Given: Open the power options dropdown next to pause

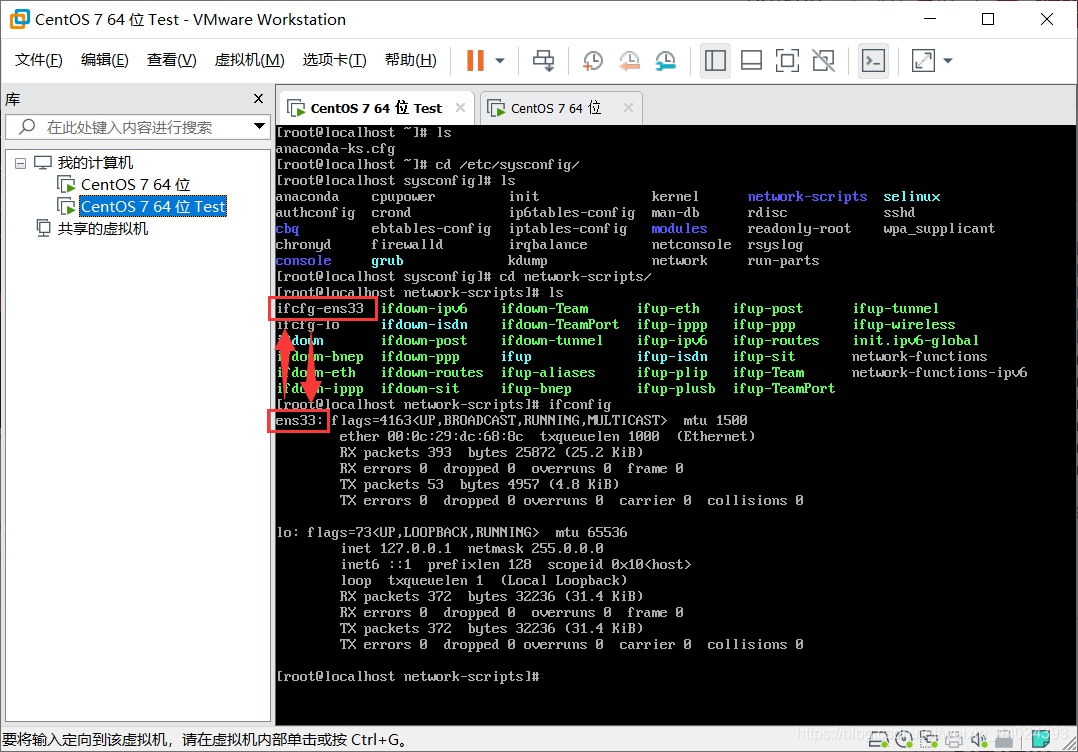Looking at the screenshot, I should [500, 60].
